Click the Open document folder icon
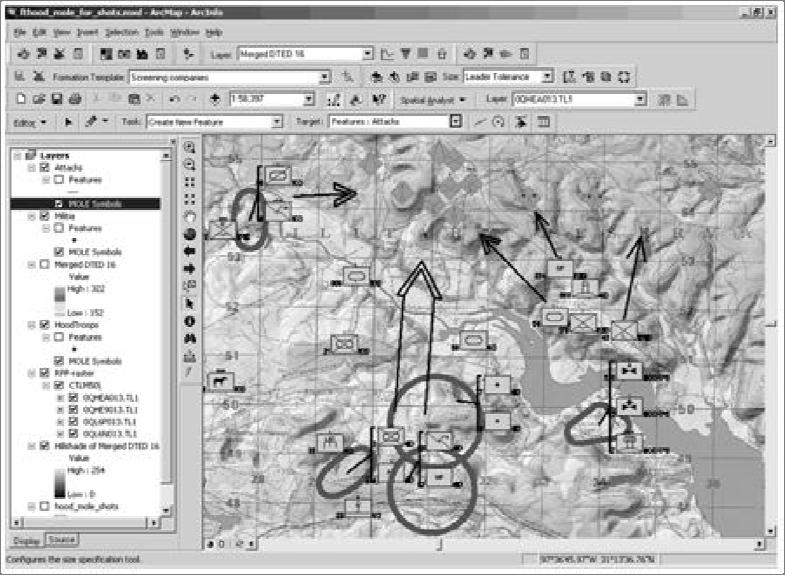 [39, 99]
